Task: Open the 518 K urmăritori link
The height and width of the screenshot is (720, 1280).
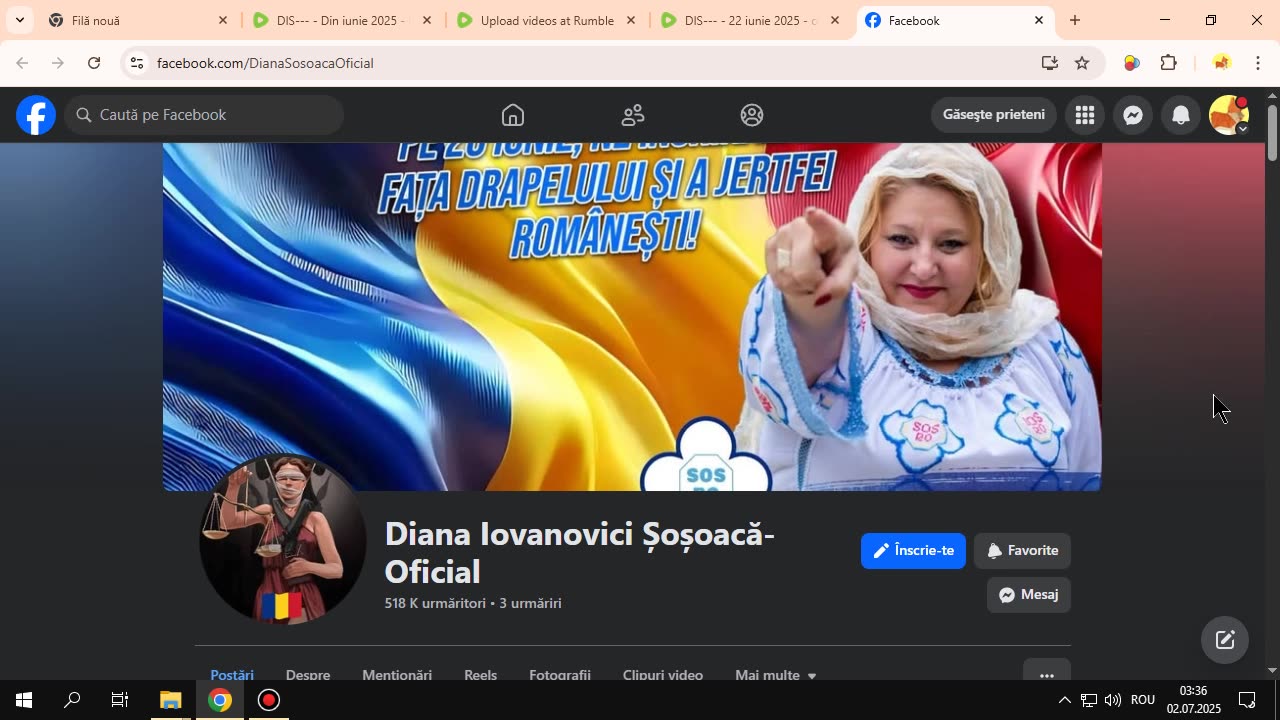Action: [435, 603]
